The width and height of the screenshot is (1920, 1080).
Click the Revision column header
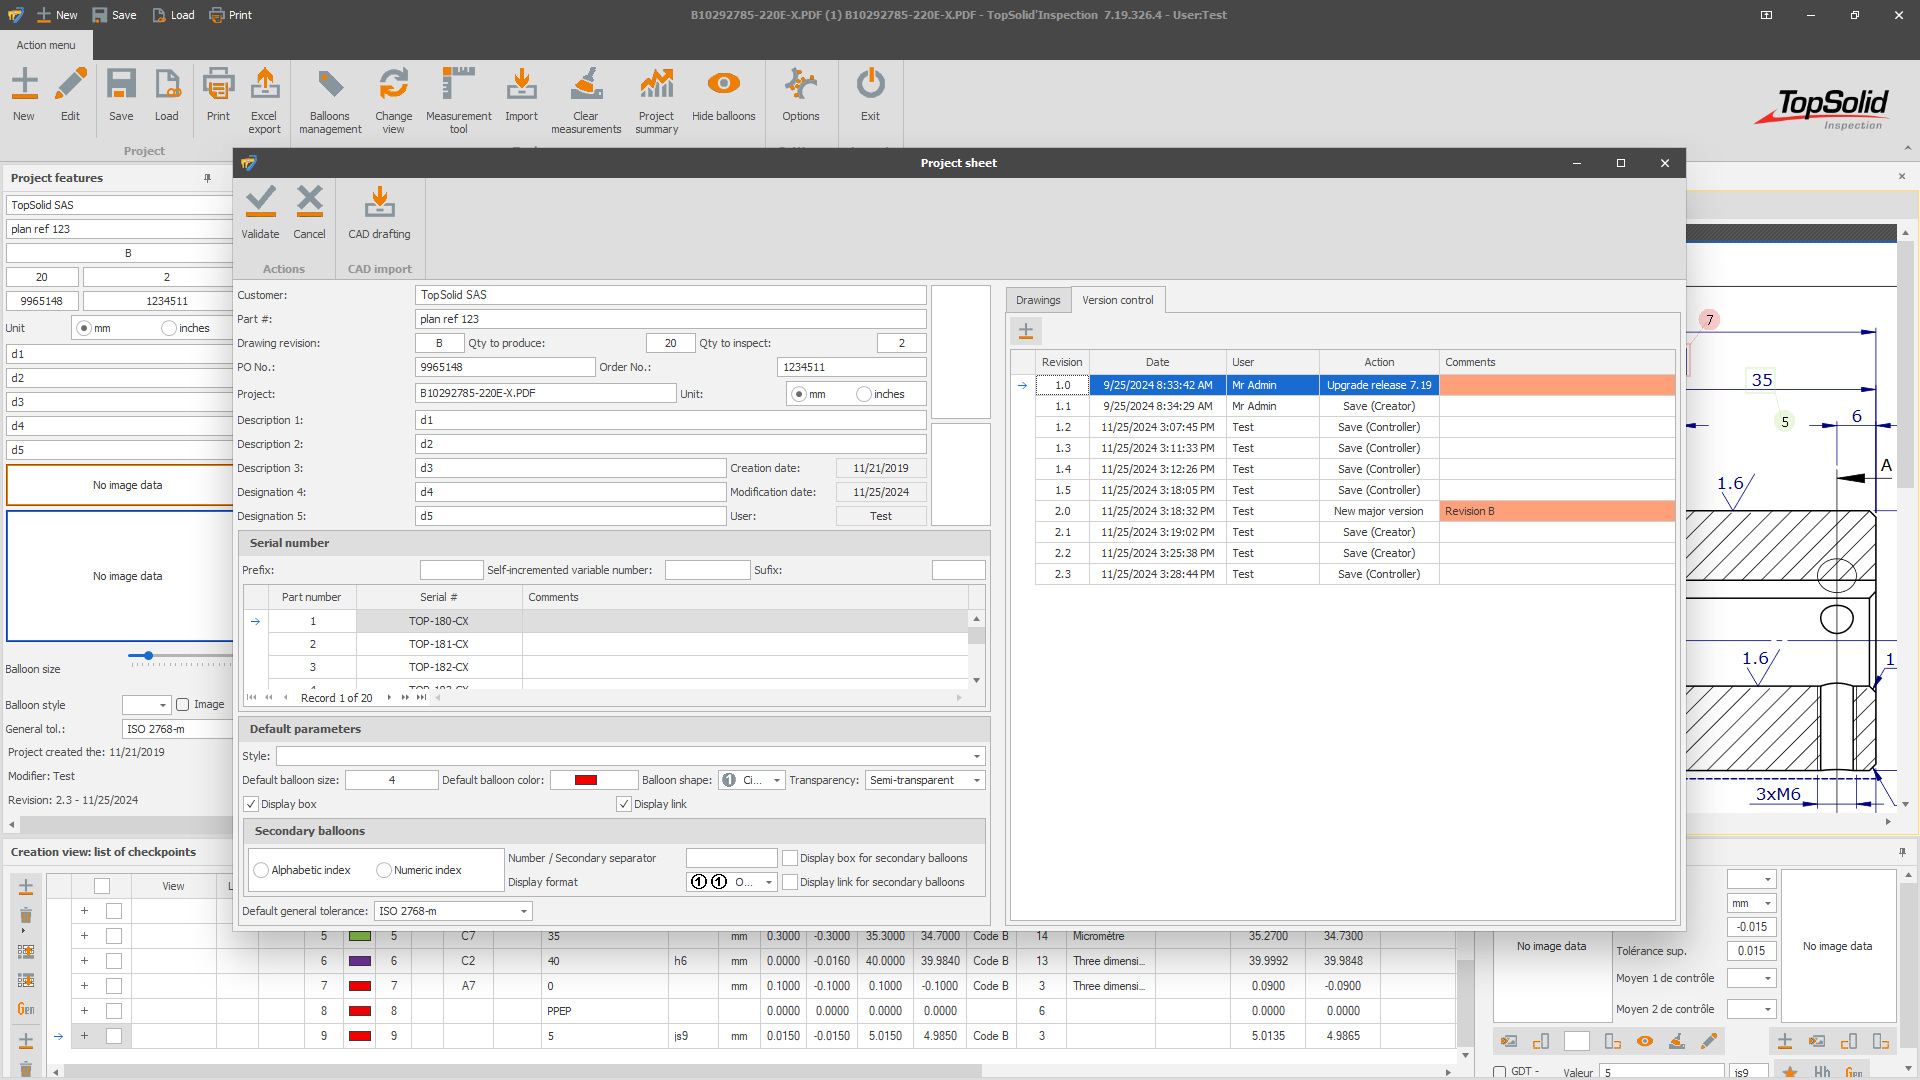click(x=1062, y=362)
